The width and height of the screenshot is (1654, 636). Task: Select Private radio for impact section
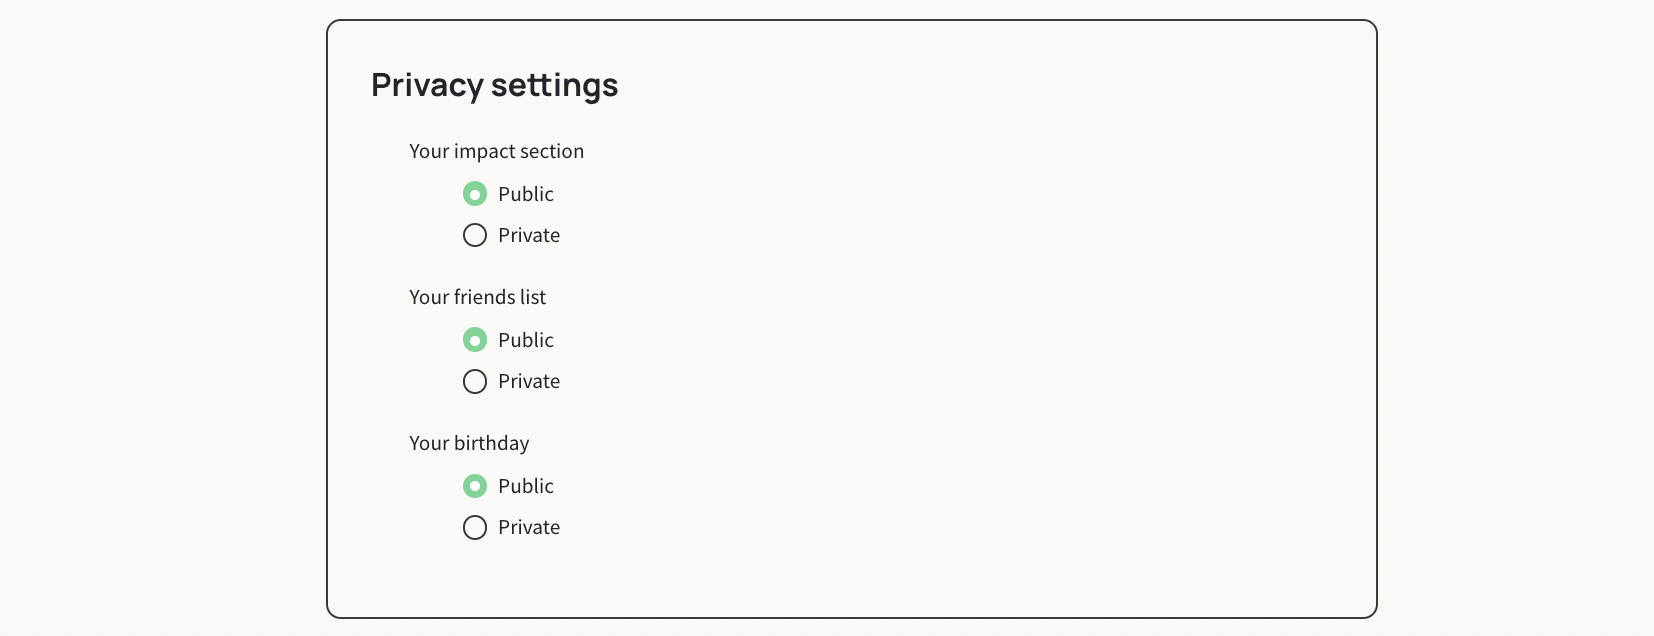[475, 235]
